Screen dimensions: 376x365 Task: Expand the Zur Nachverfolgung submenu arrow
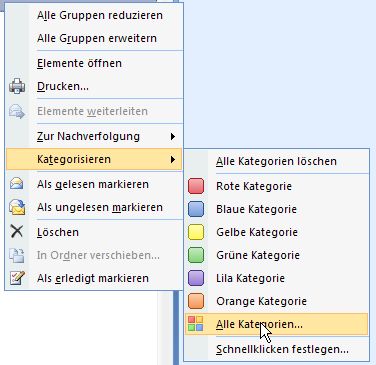(x=172, y=136)
